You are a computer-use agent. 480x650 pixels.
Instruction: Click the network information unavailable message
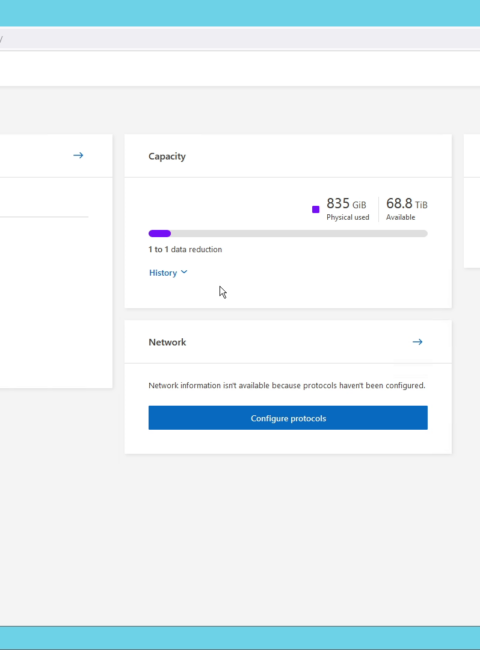(x=287, y=386)
